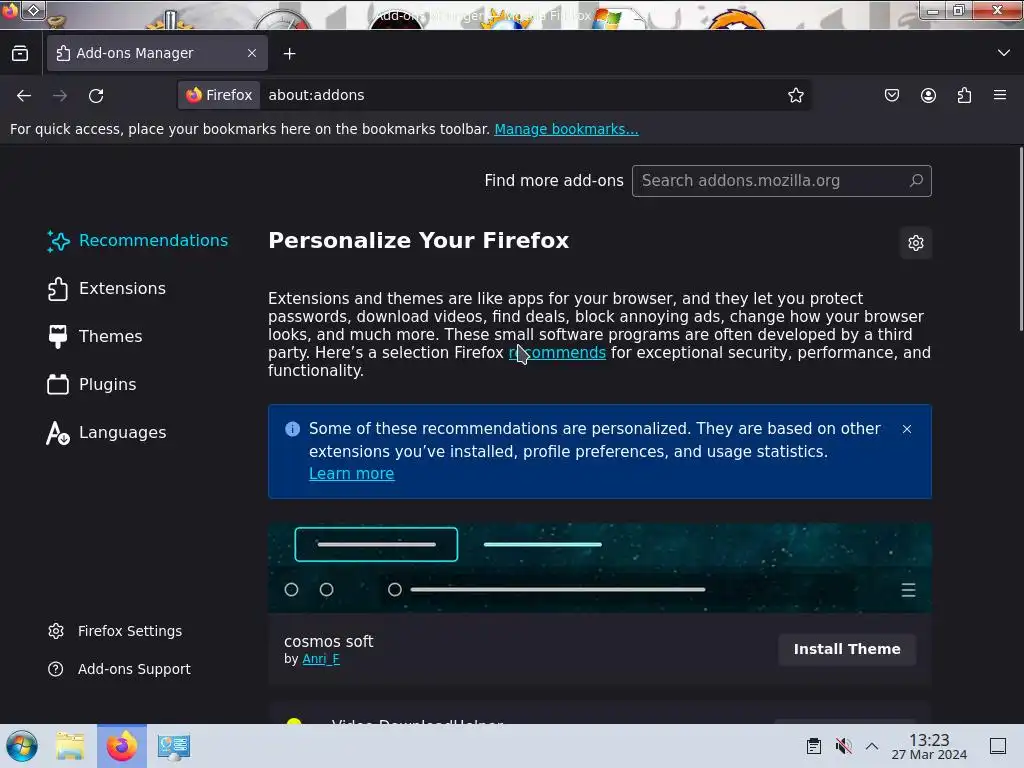Open the Languages category
The height and width of the screenshot is (768, 1024).
[106, 432]
